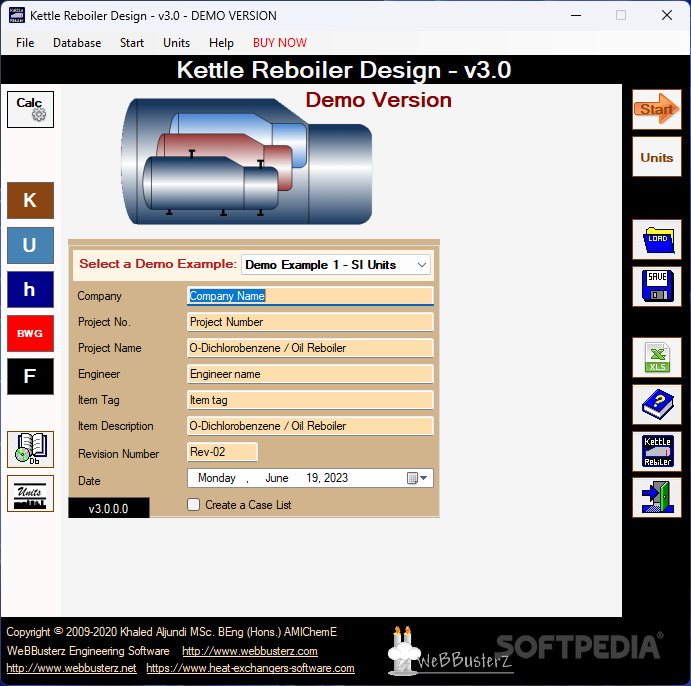Click the Calc gear icon button
The height and width of the screenshot is (686, 691).
pos(30,109)
